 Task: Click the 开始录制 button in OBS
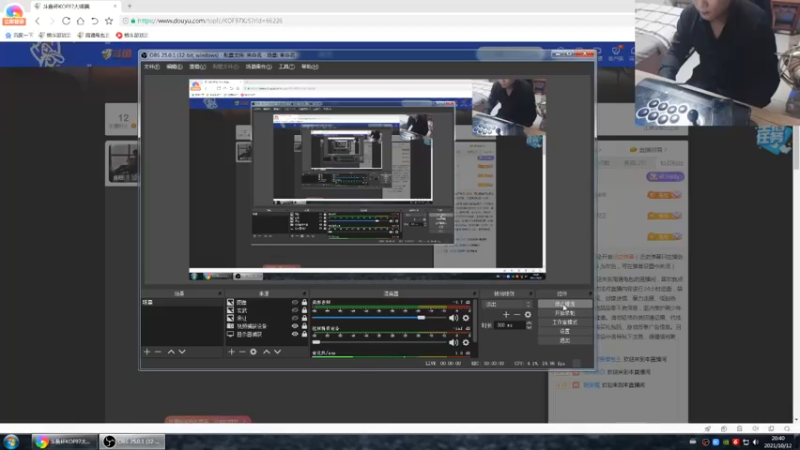point(565,313)
